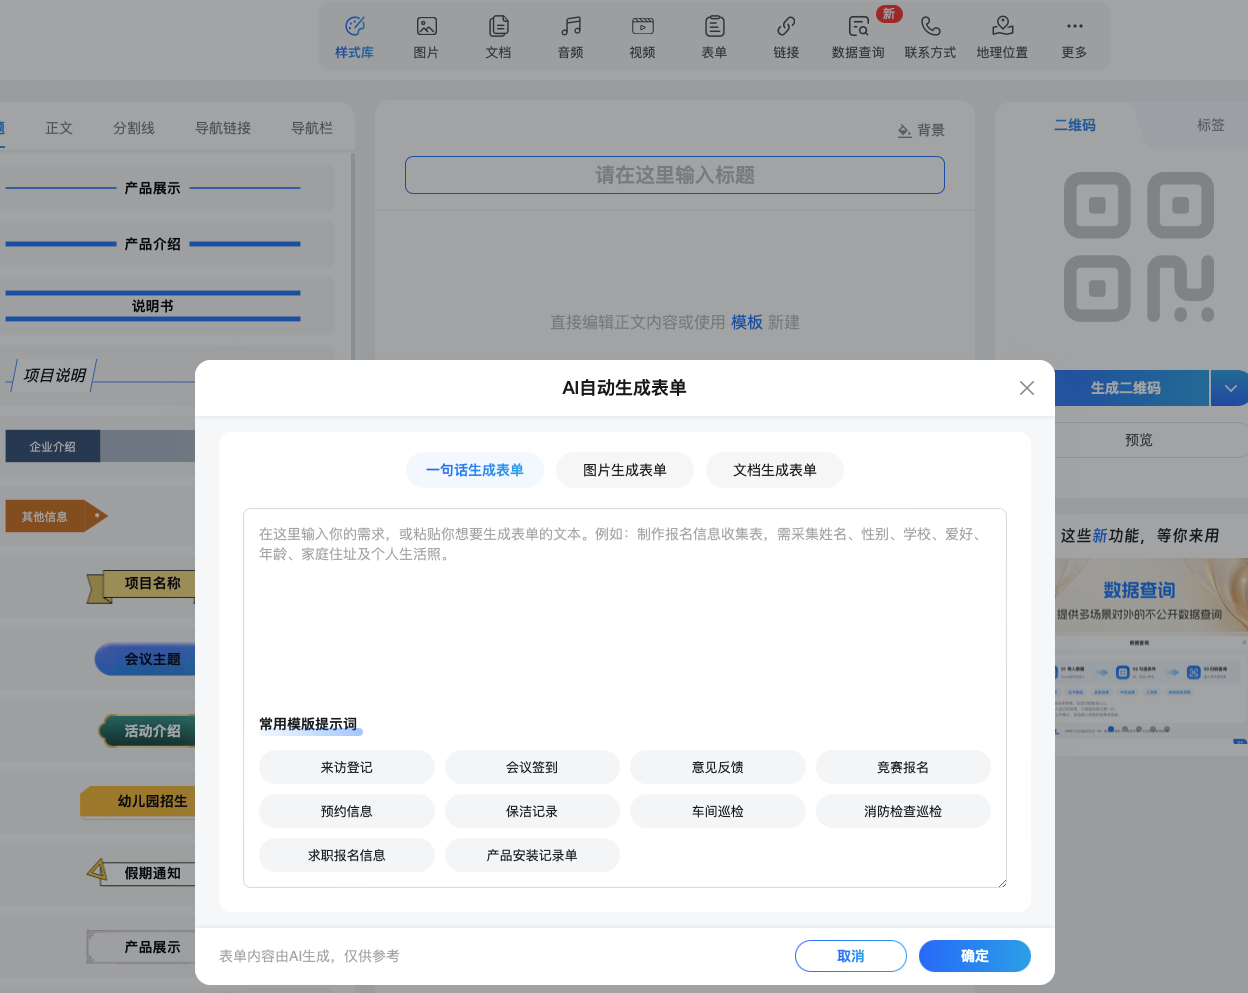Insert an image with 图片 icon
The width and height of the screenshot is (1248, 993).
coord(426,37)
